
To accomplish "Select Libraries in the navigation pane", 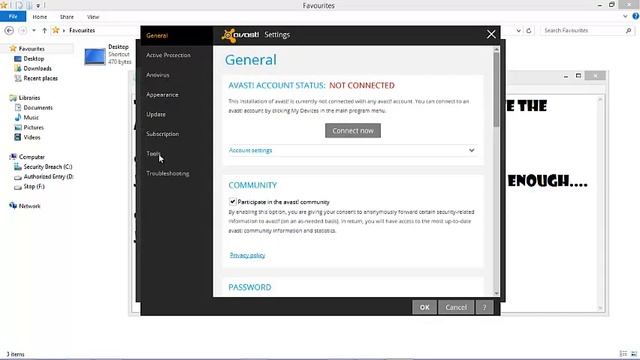I will pos(29,98).
